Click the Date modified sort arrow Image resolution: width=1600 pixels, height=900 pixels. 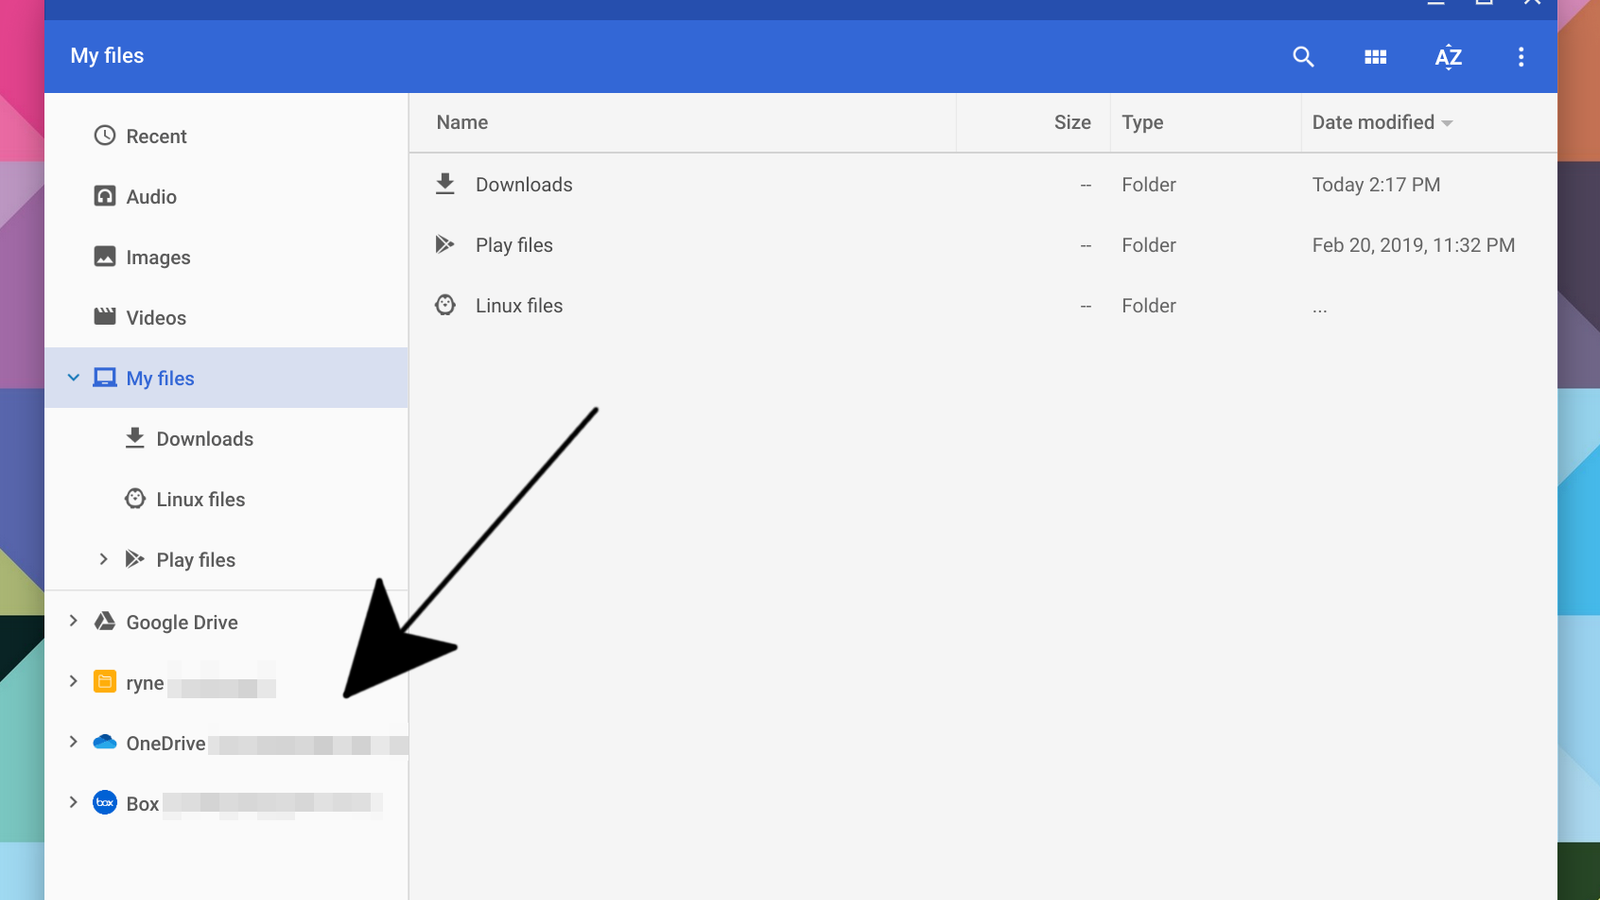(1447, 123)
